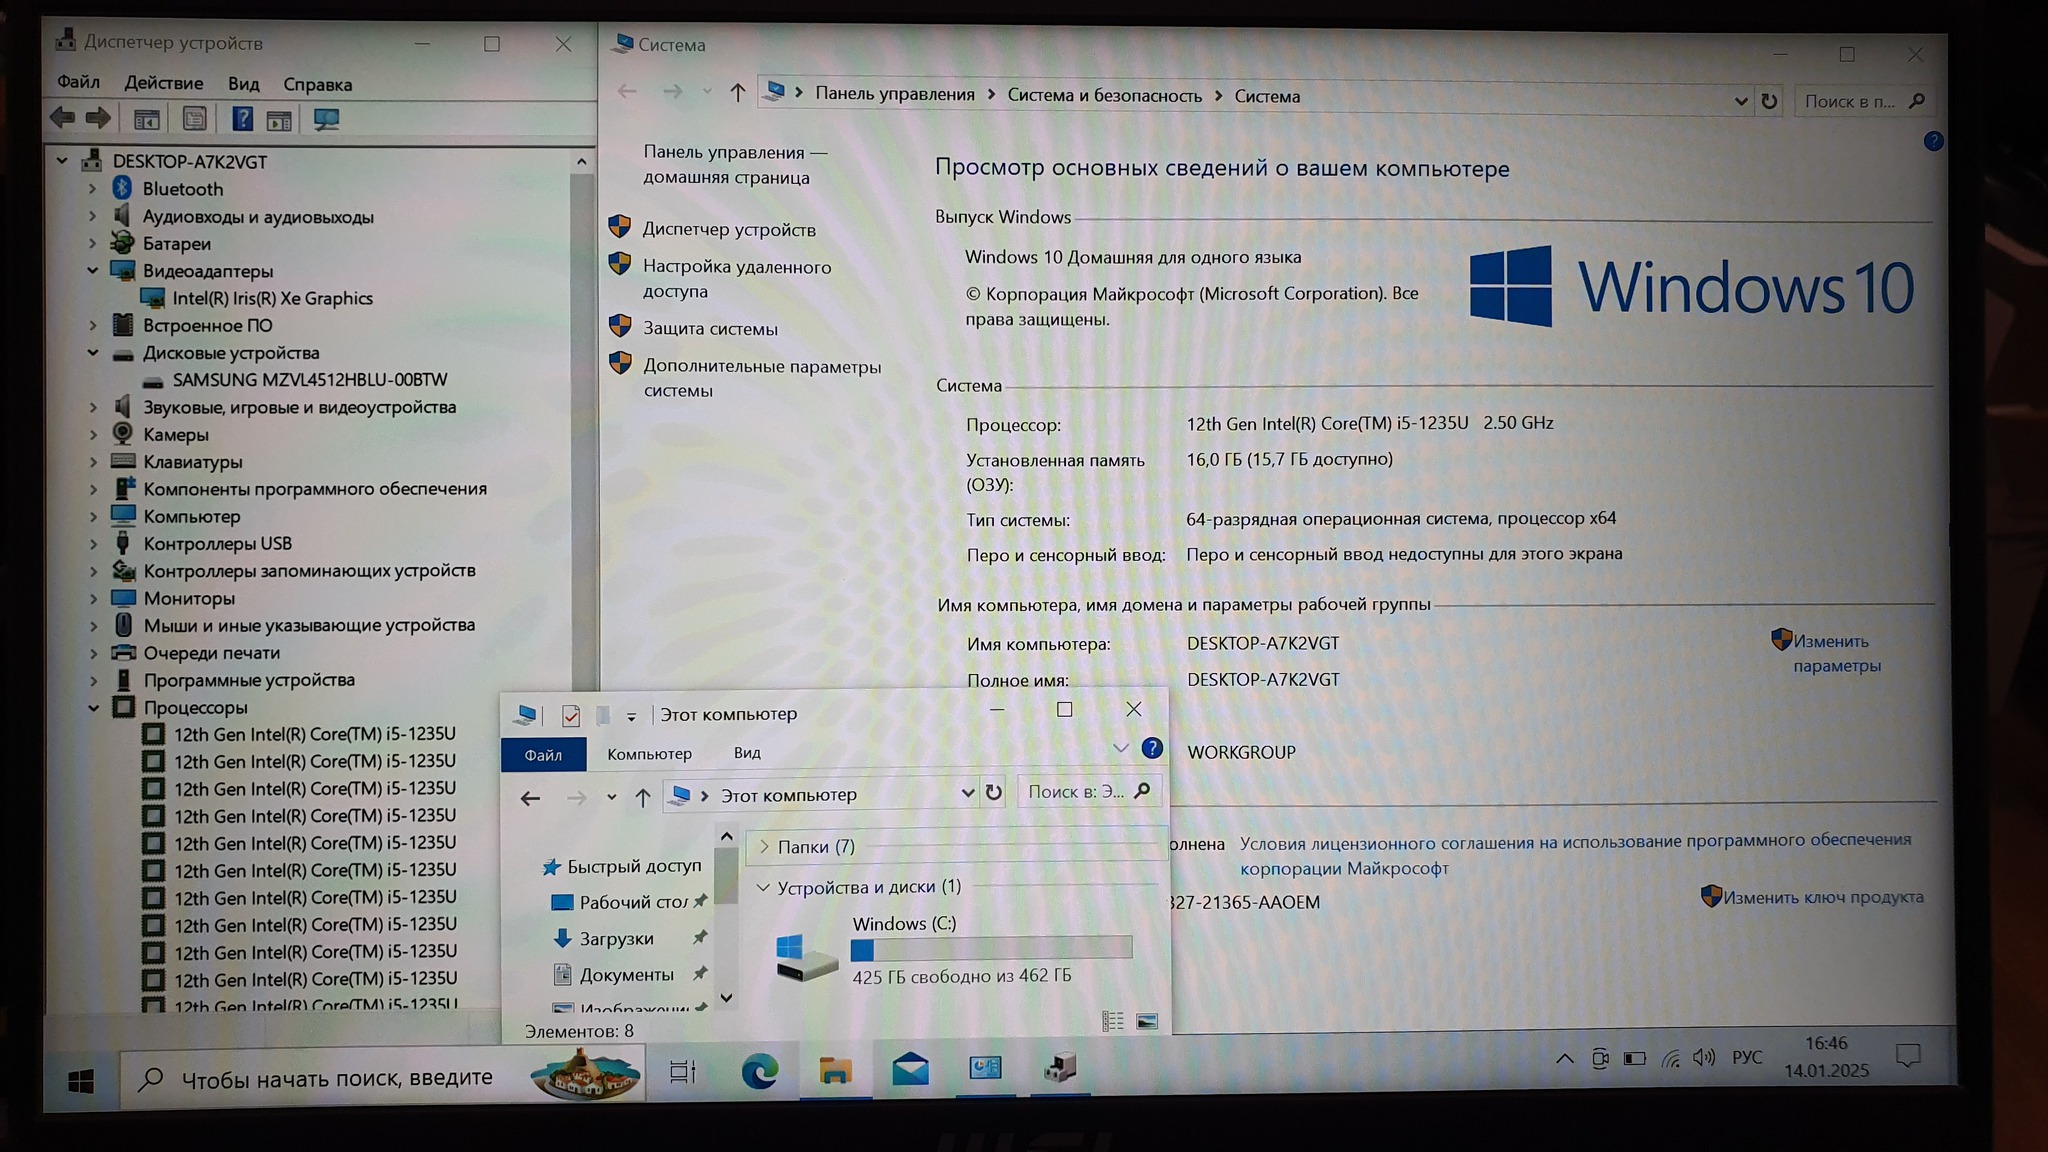
Task: Click the volume icon in system tray
Action: (1704, 1058)
